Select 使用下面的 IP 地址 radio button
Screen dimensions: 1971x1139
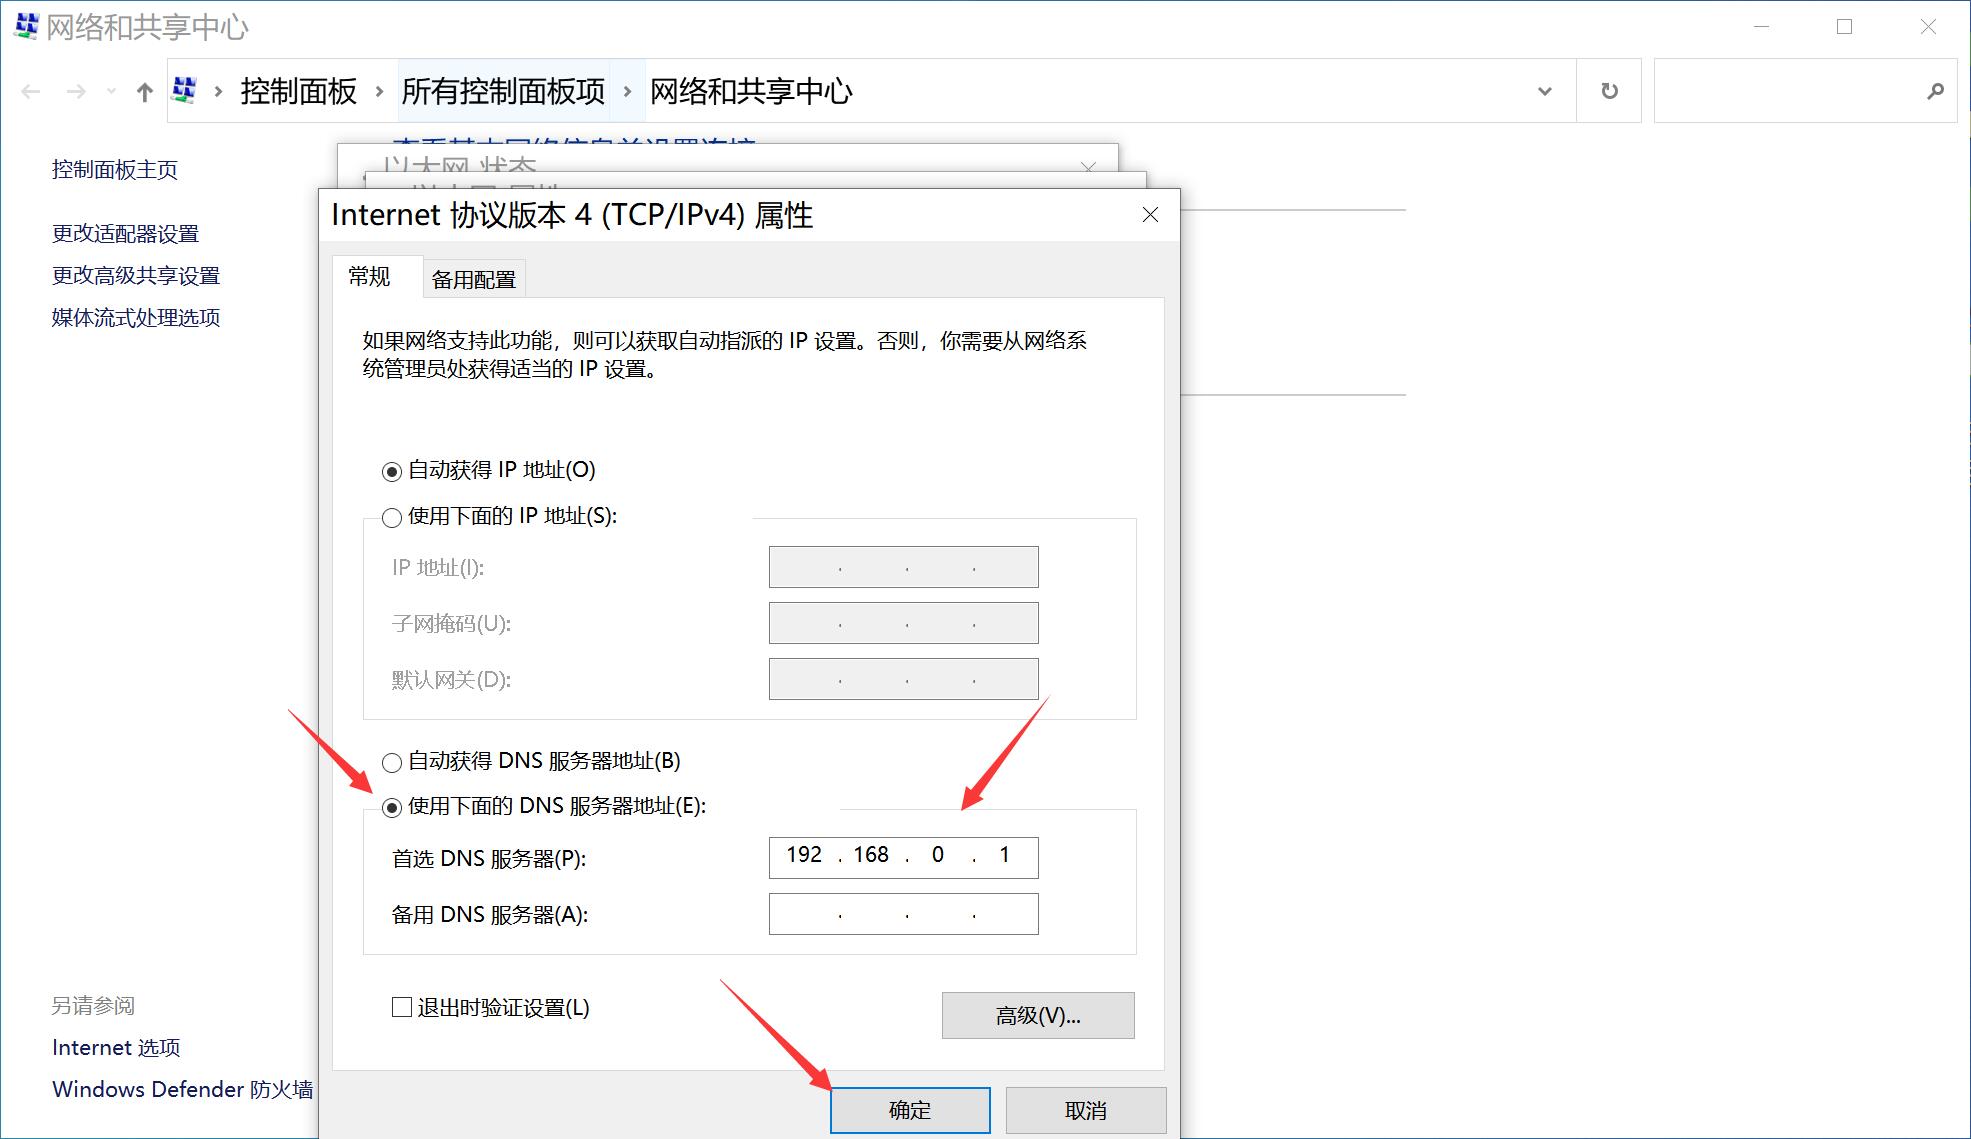click(392, 517)
